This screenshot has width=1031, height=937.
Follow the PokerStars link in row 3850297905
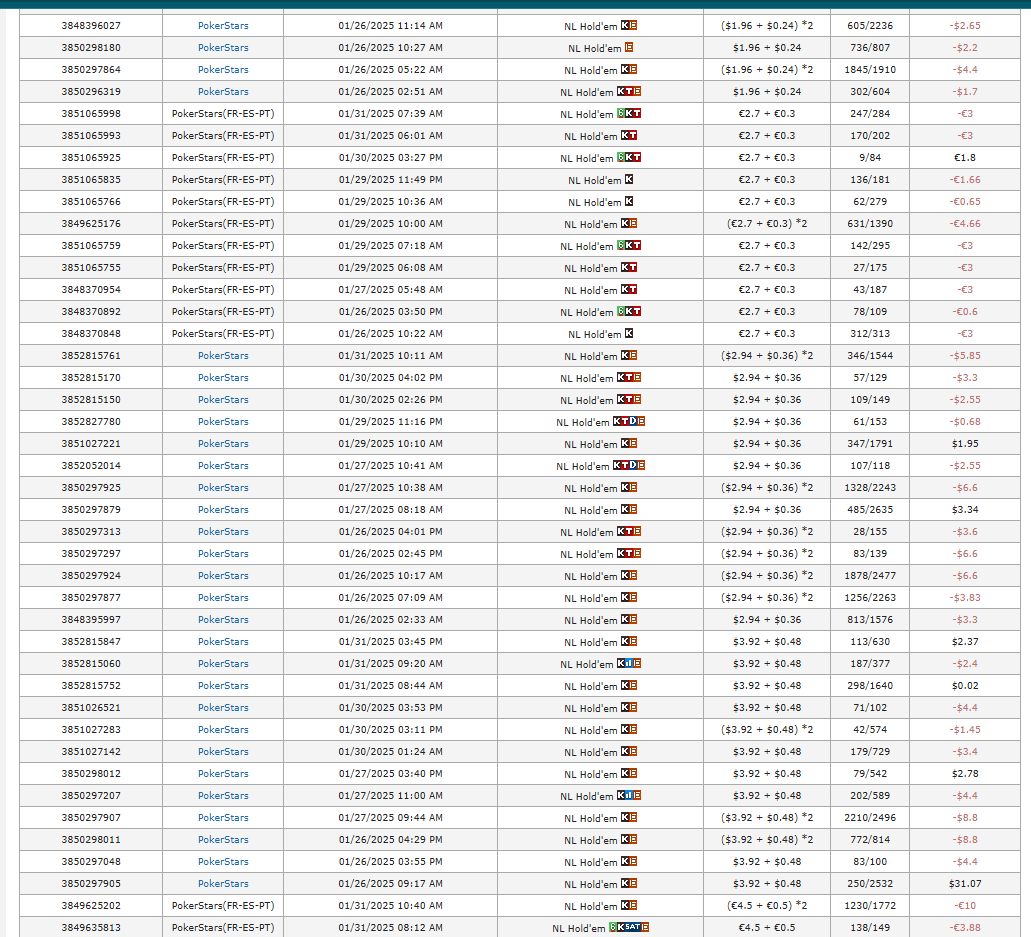pyautogui.click(x=224, y=883)
